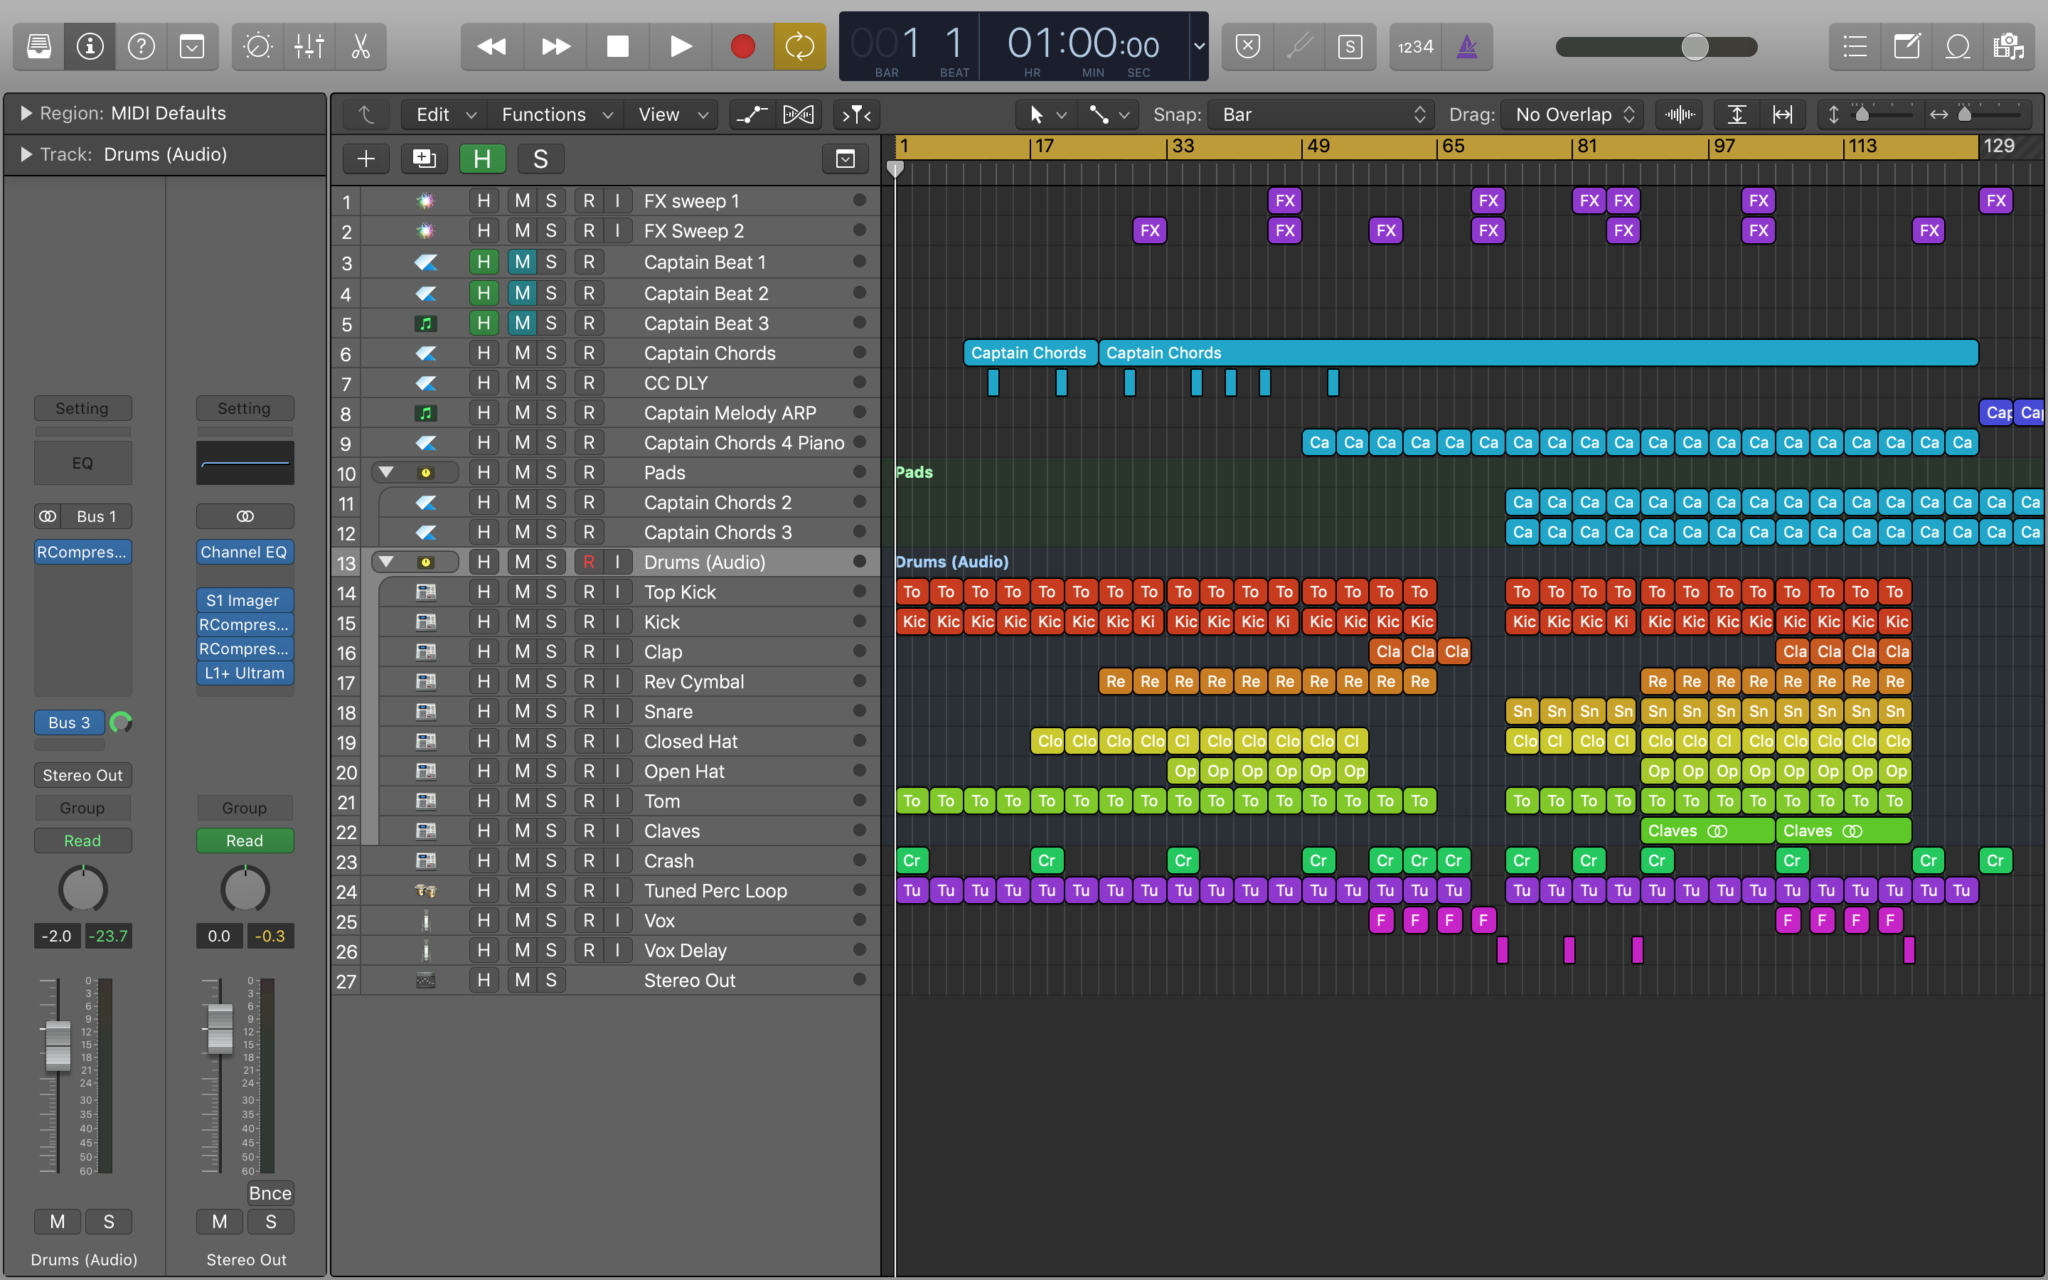
Task: Click the Stereo Out pan knob
Action: coord(244,889)
